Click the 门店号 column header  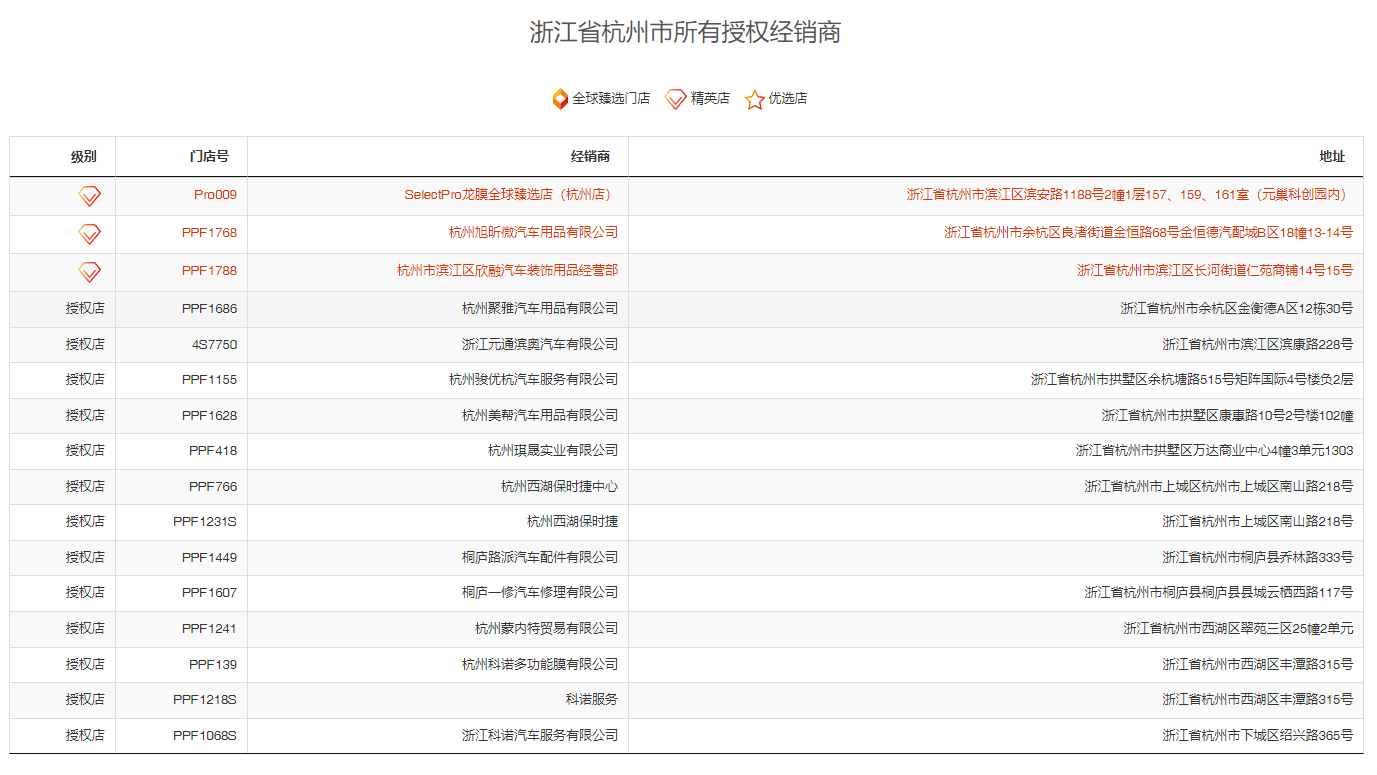click(209, 157)
